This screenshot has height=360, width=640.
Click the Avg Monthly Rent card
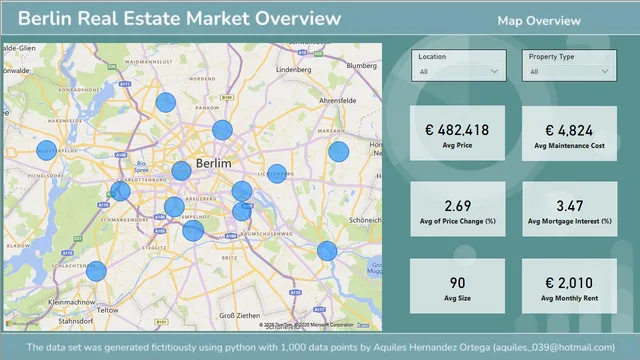569,286
